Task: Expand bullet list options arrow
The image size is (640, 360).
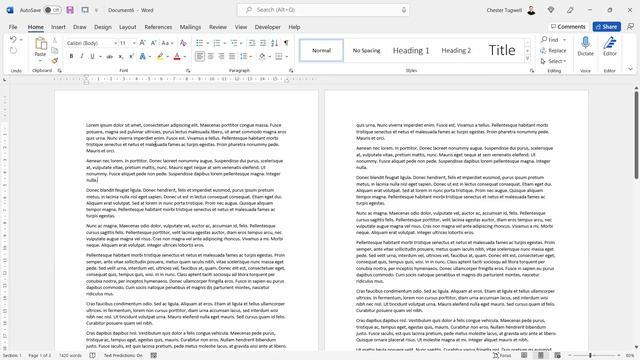Action: pyautogui.click(x=207, y=43)
